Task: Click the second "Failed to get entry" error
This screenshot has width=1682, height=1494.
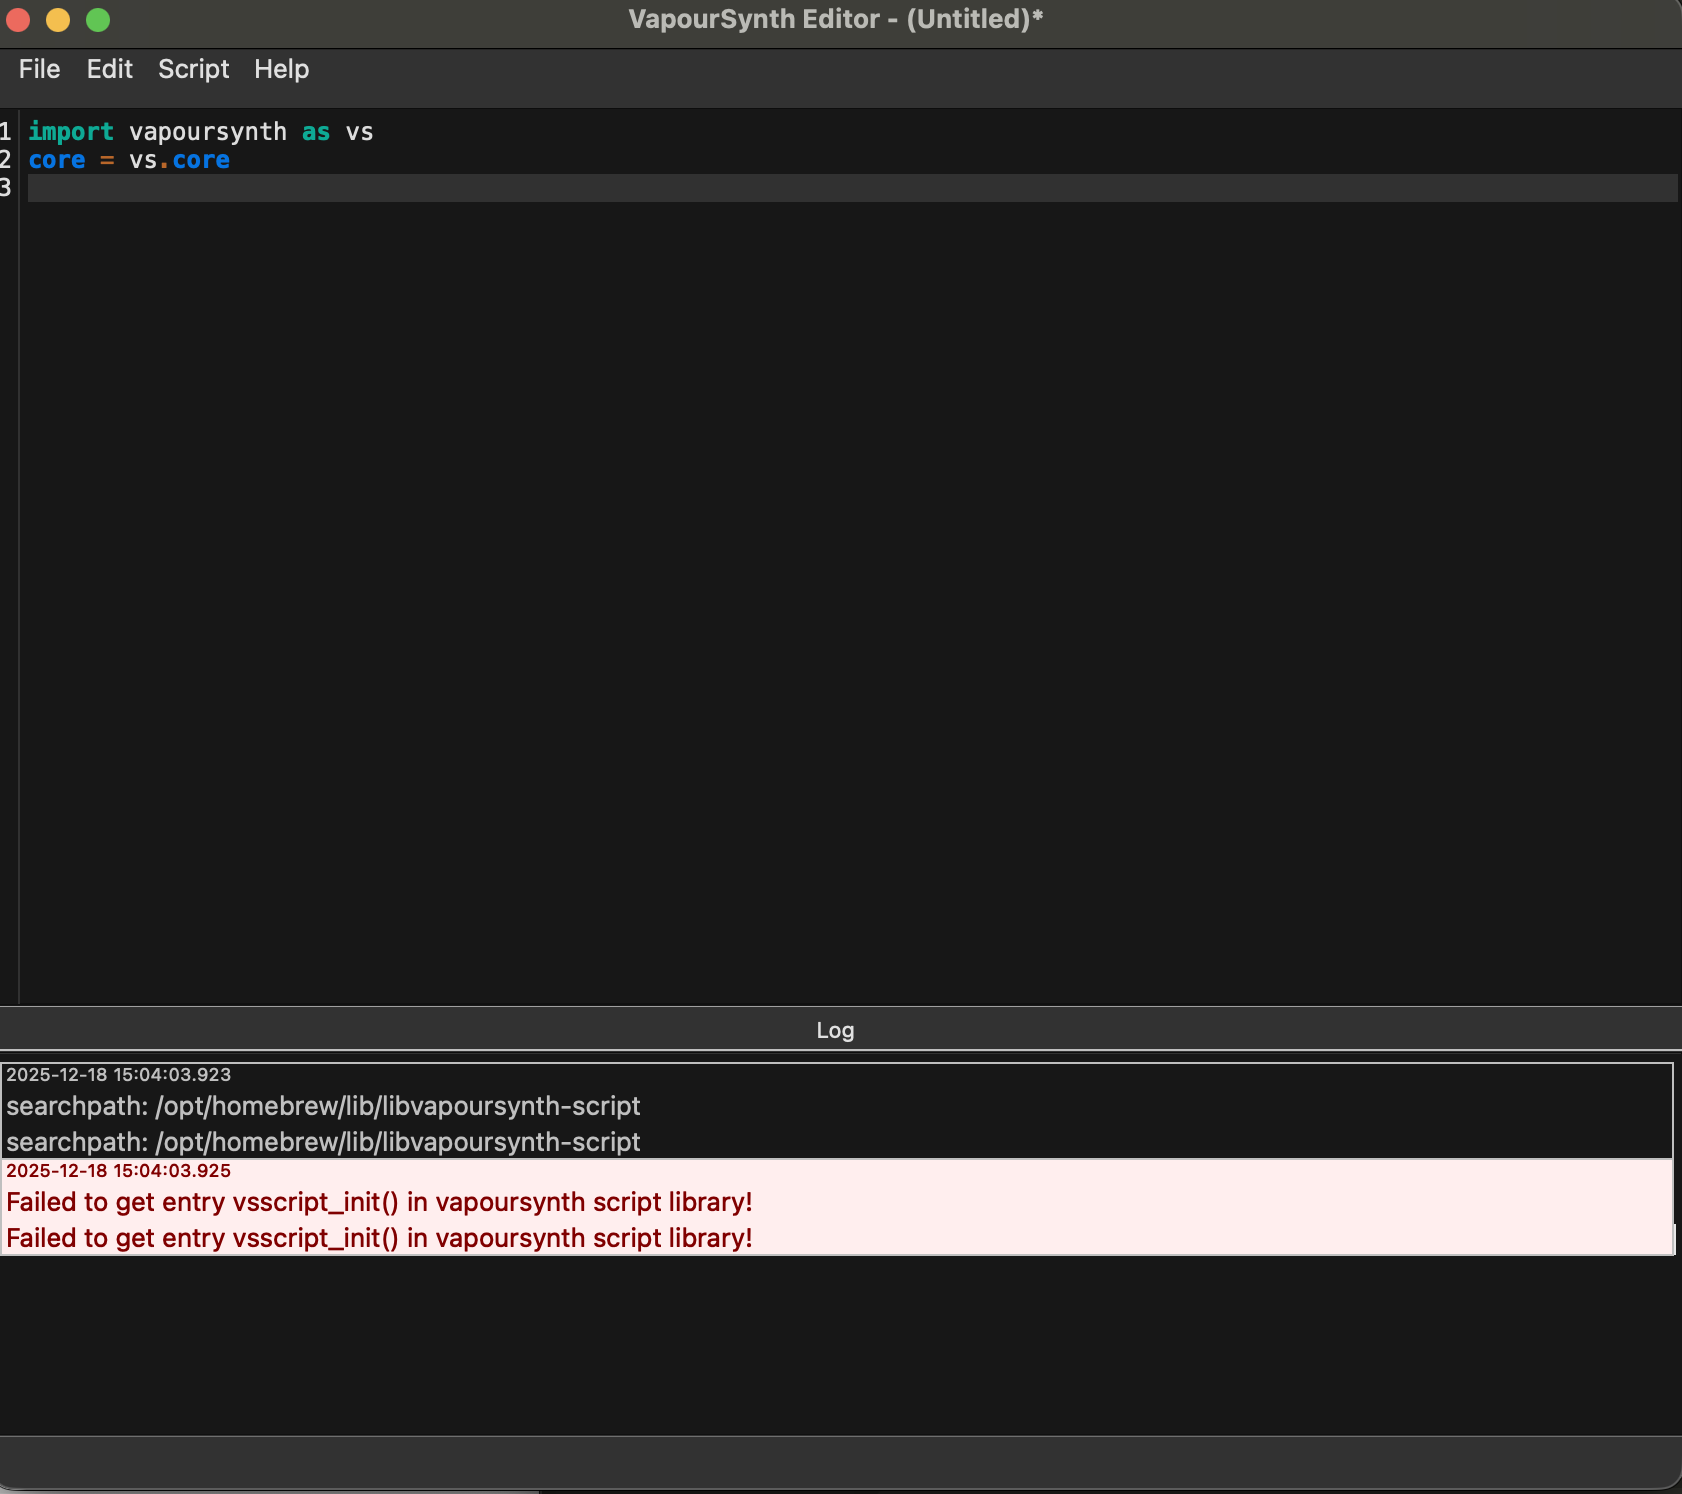Action: [379, 1238]
